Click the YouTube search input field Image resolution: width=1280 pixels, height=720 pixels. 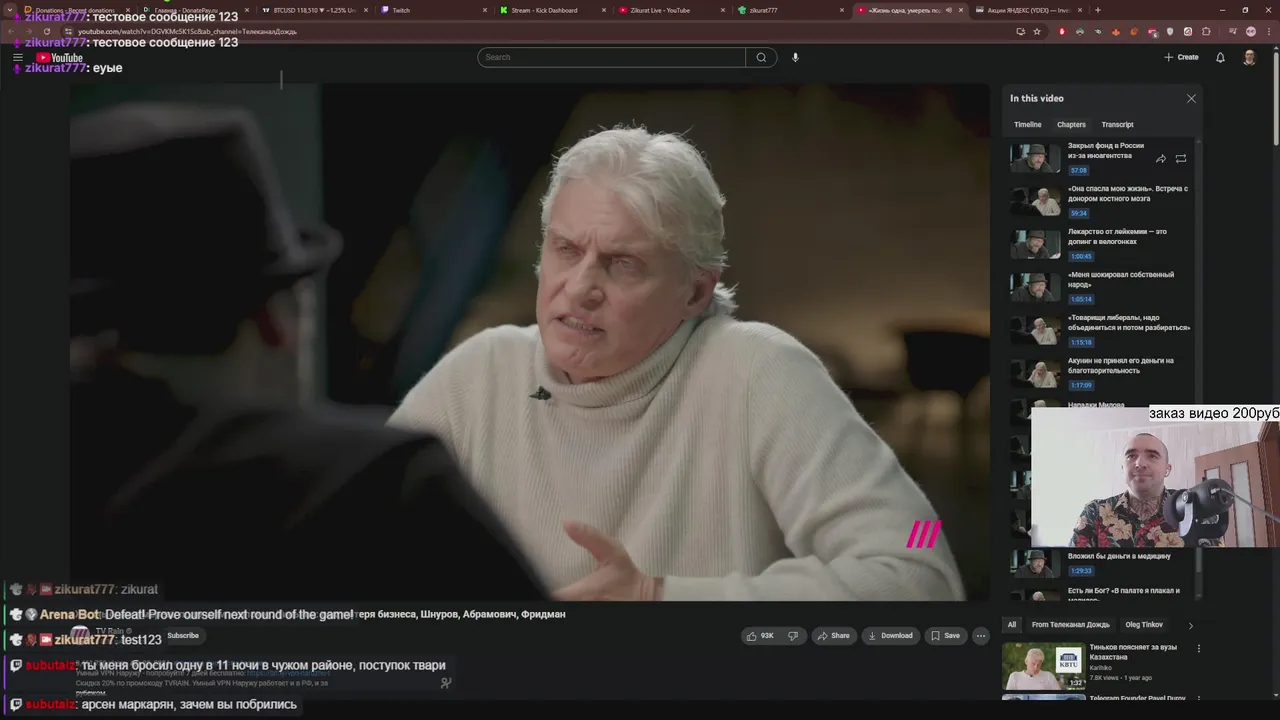(x=611, y=57)
